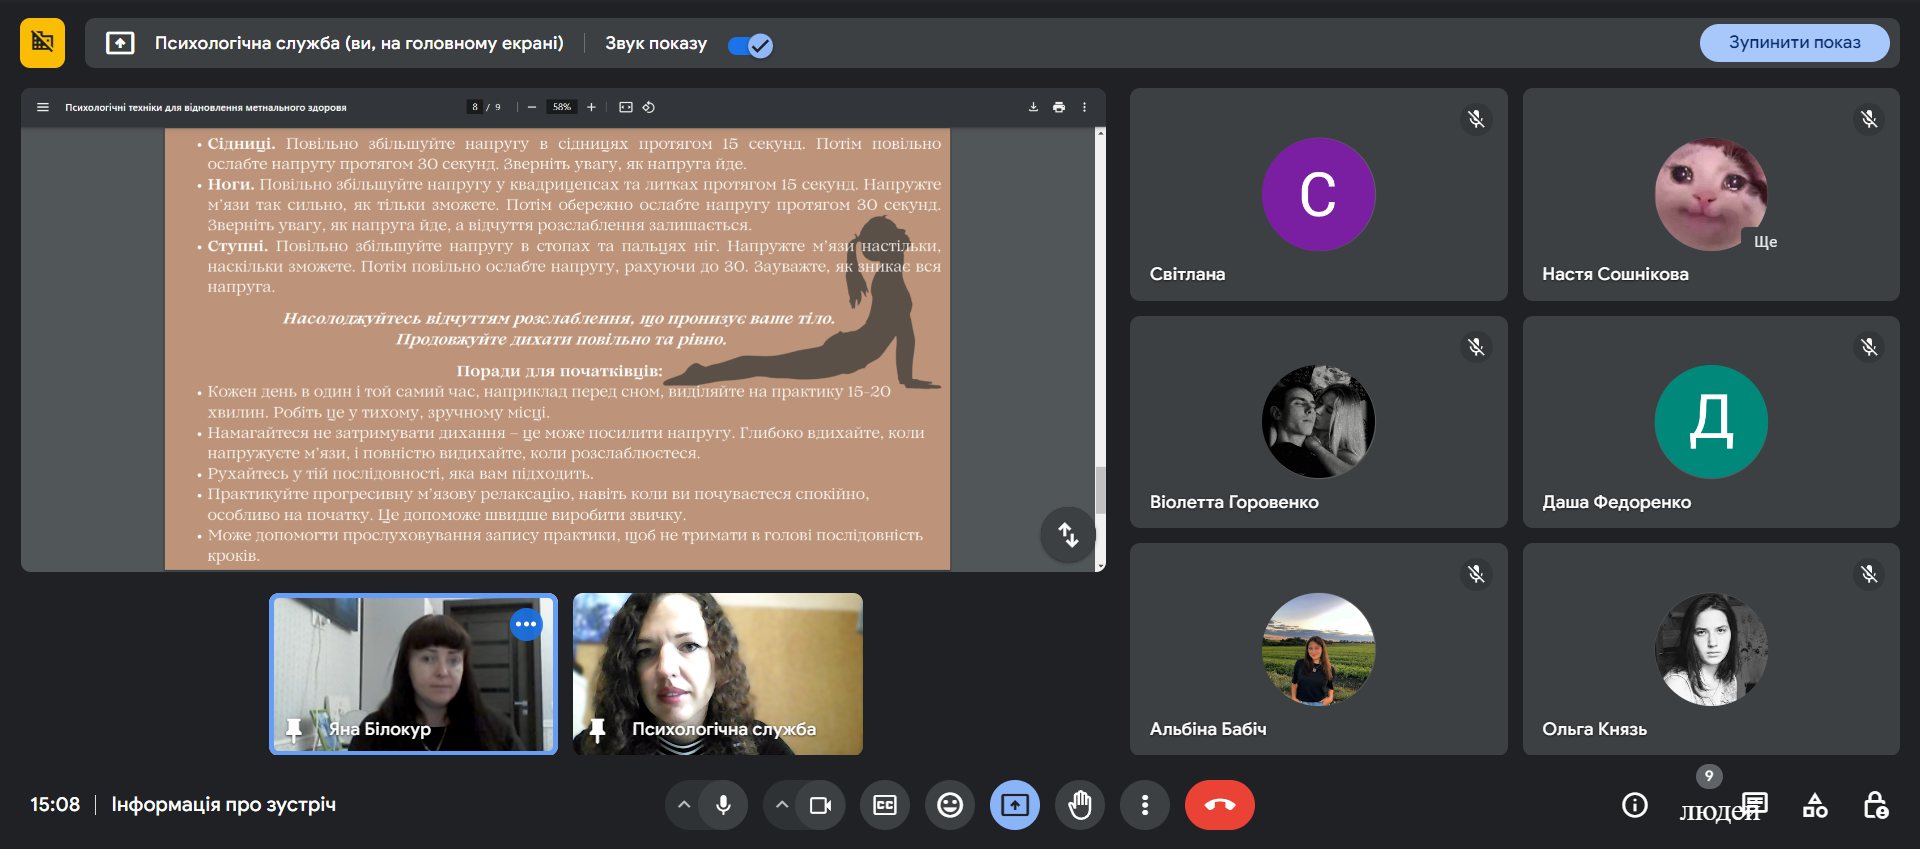Open the emoji reactions panel
Viewport: 1920px width, 849px height.
(x=950, y=805)
